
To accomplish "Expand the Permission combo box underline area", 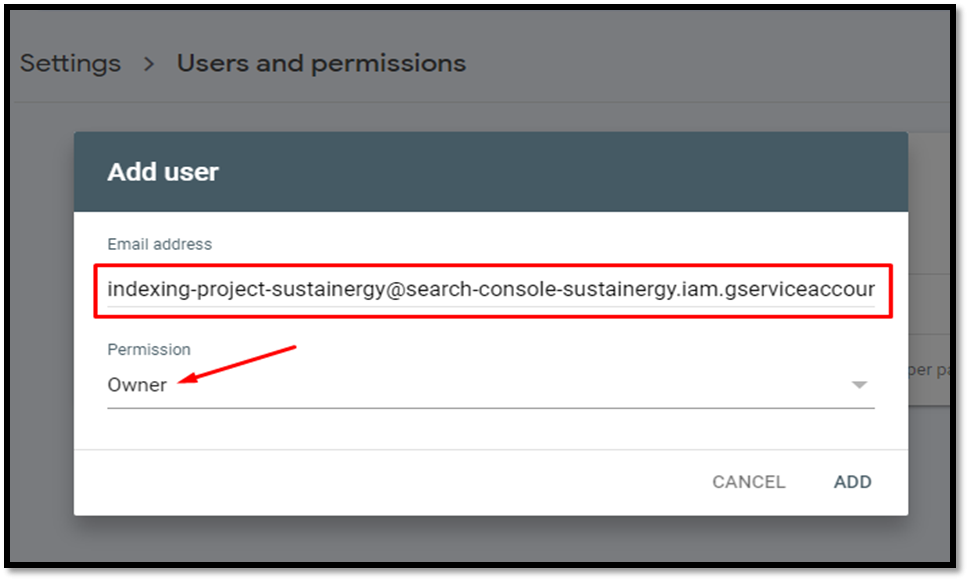I will [x=491, y=407].
